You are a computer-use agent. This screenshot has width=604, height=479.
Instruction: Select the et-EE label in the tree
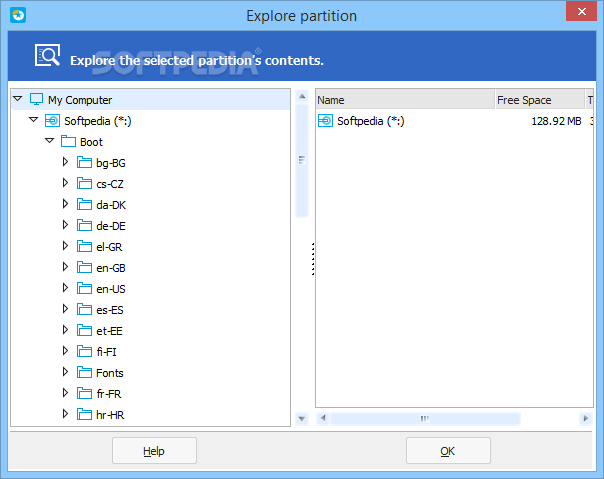point(109,331)
